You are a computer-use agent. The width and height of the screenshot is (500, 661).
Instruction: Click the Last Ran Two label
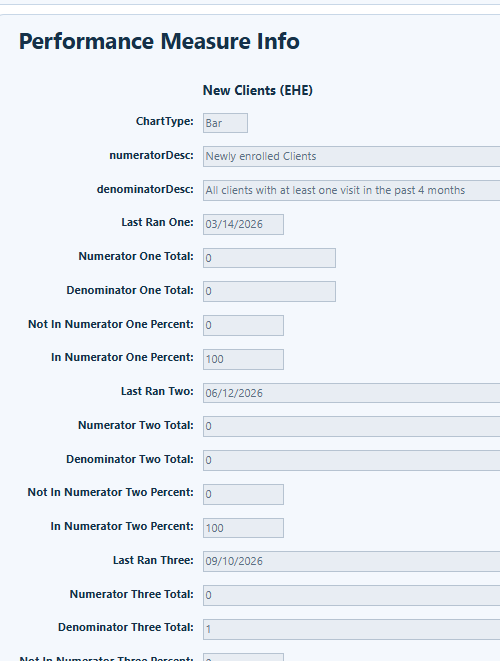pos(157,391)
